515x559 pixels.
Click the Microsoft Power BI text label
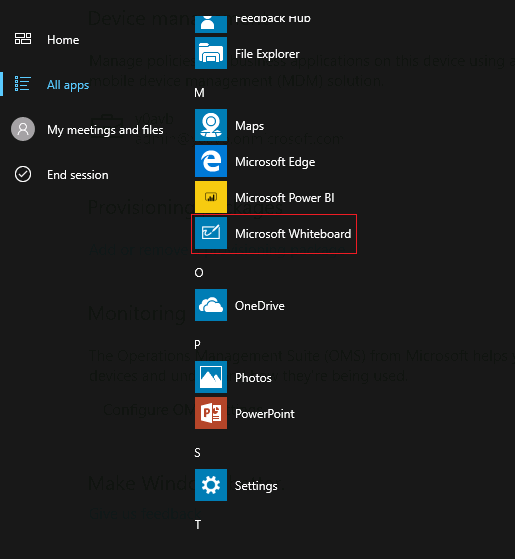[285, 198]
